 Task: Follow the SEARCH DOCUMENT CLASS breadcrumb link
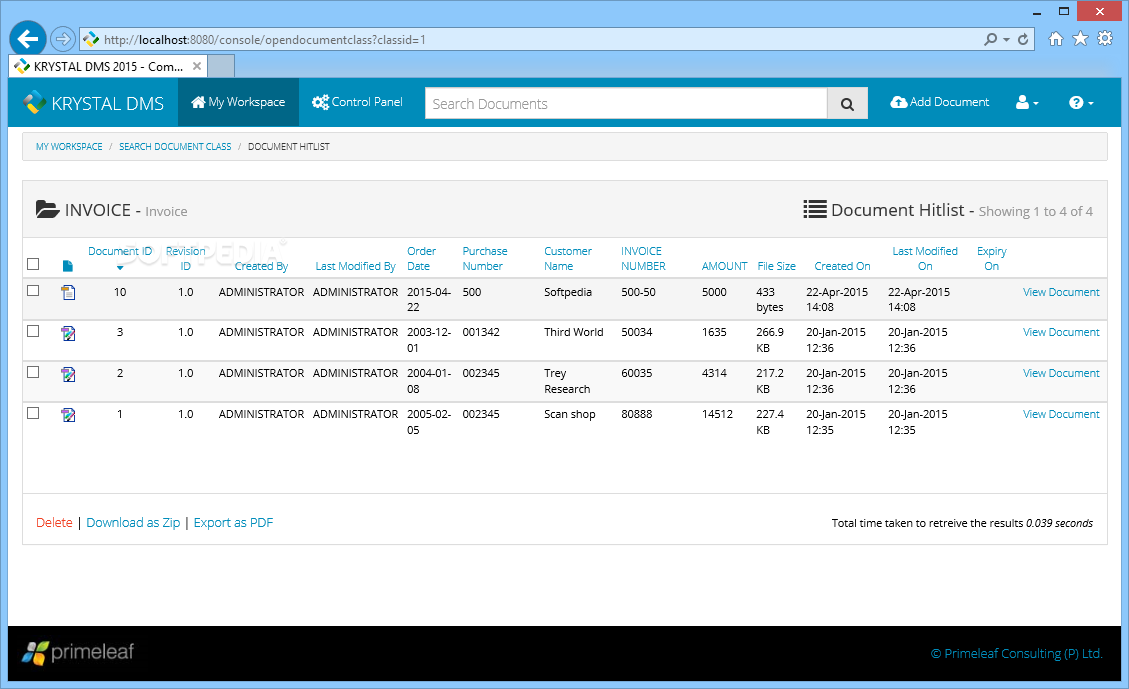(x=175, y=146)
